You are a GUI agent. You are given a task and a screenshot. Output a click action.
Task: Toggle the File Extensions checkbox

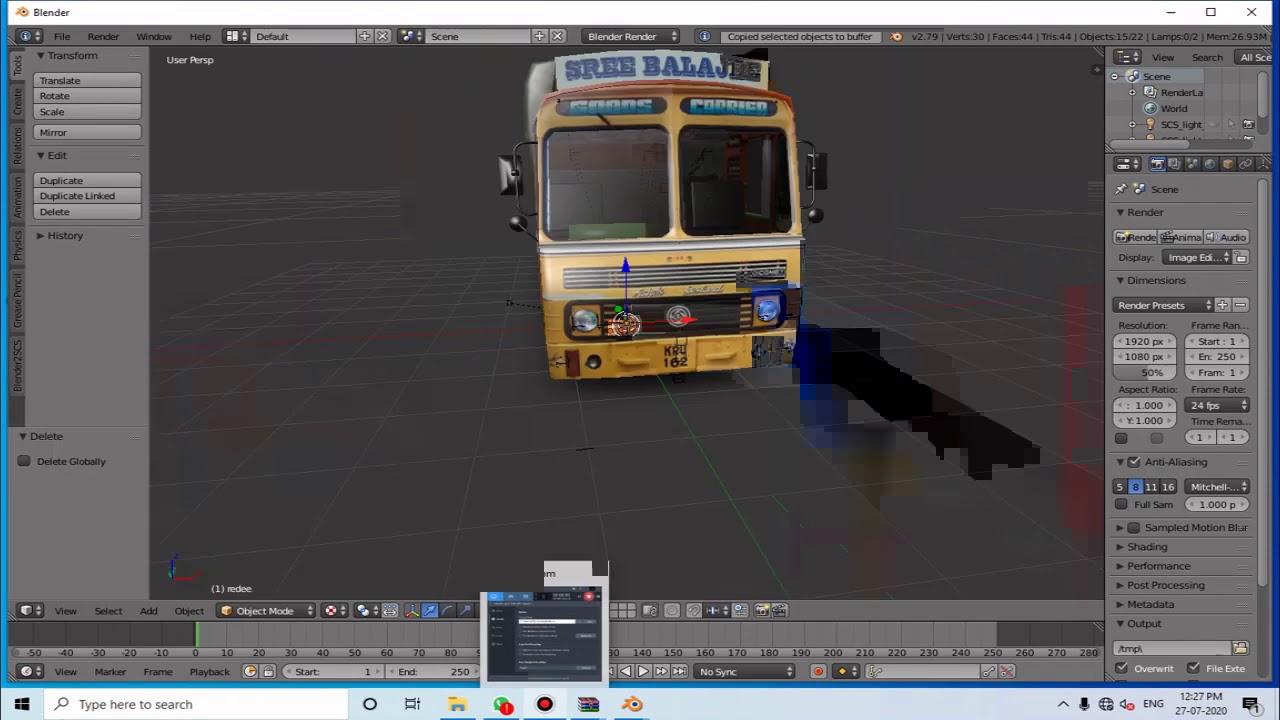pyautogui.click(x=1193, y=668)
